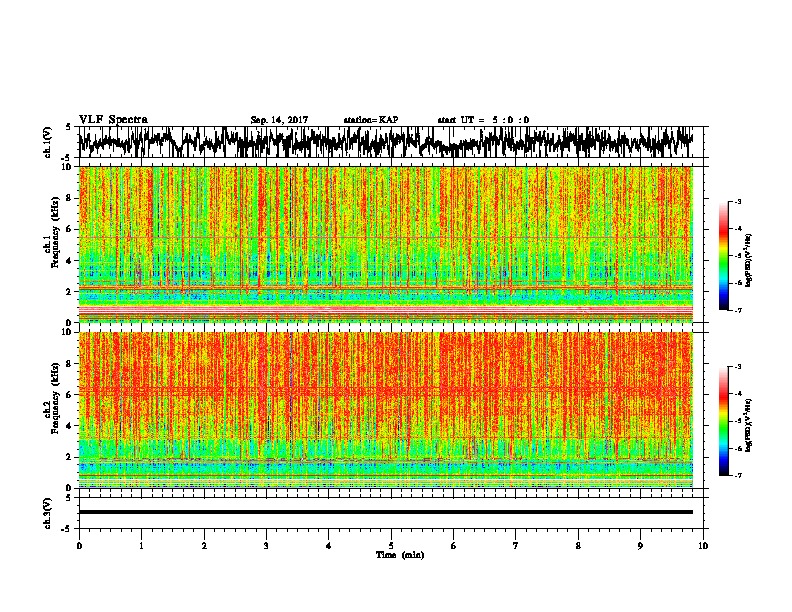The height and width of the screenshot is (612, 792).
Task: Click the "station=KAP" label
Action: [x=371, y=120]
